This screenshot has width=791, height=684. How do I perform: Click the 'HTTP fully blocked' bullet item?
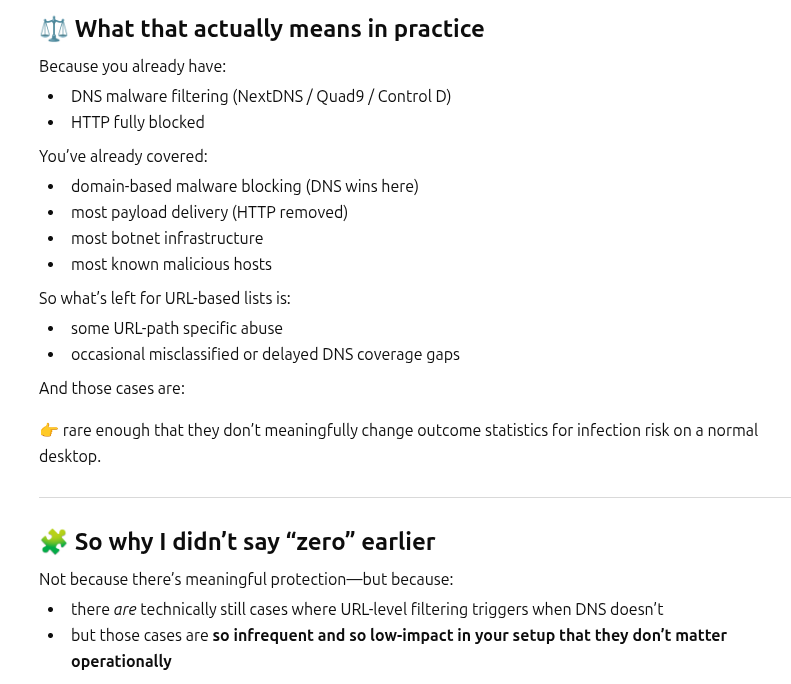[x=138, y=122]
